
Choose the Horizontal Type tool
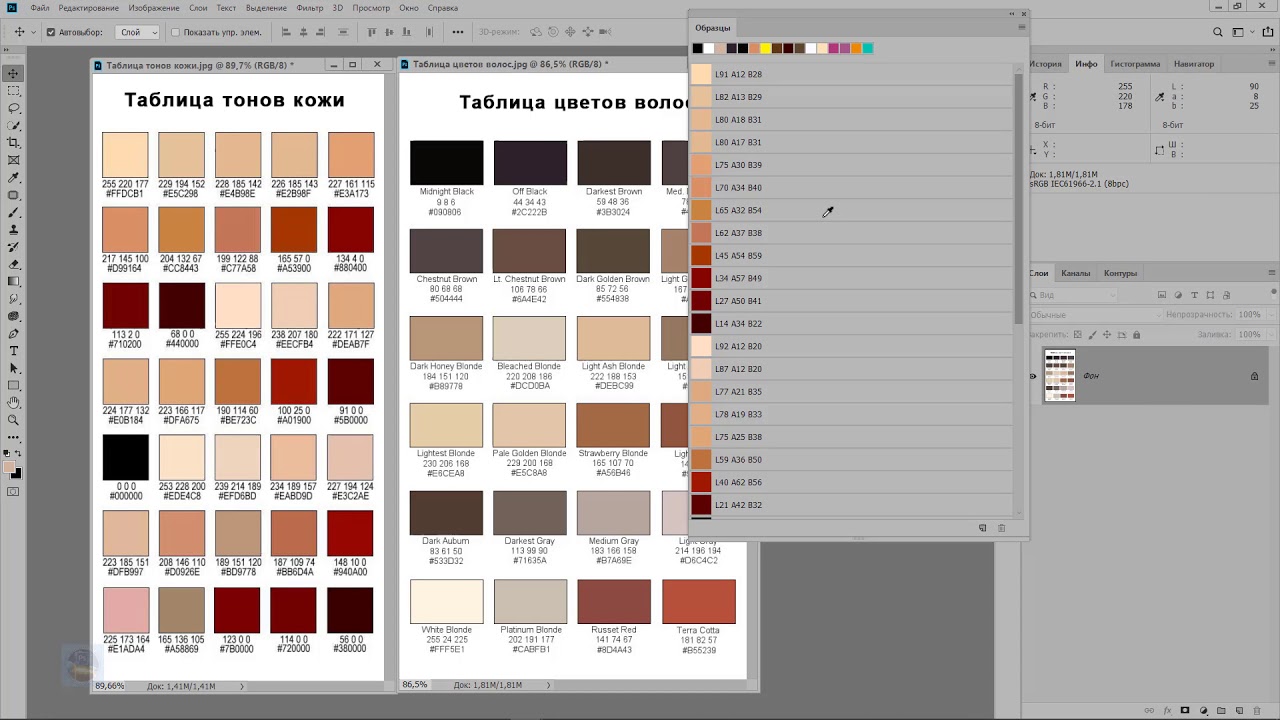(14, 351)
